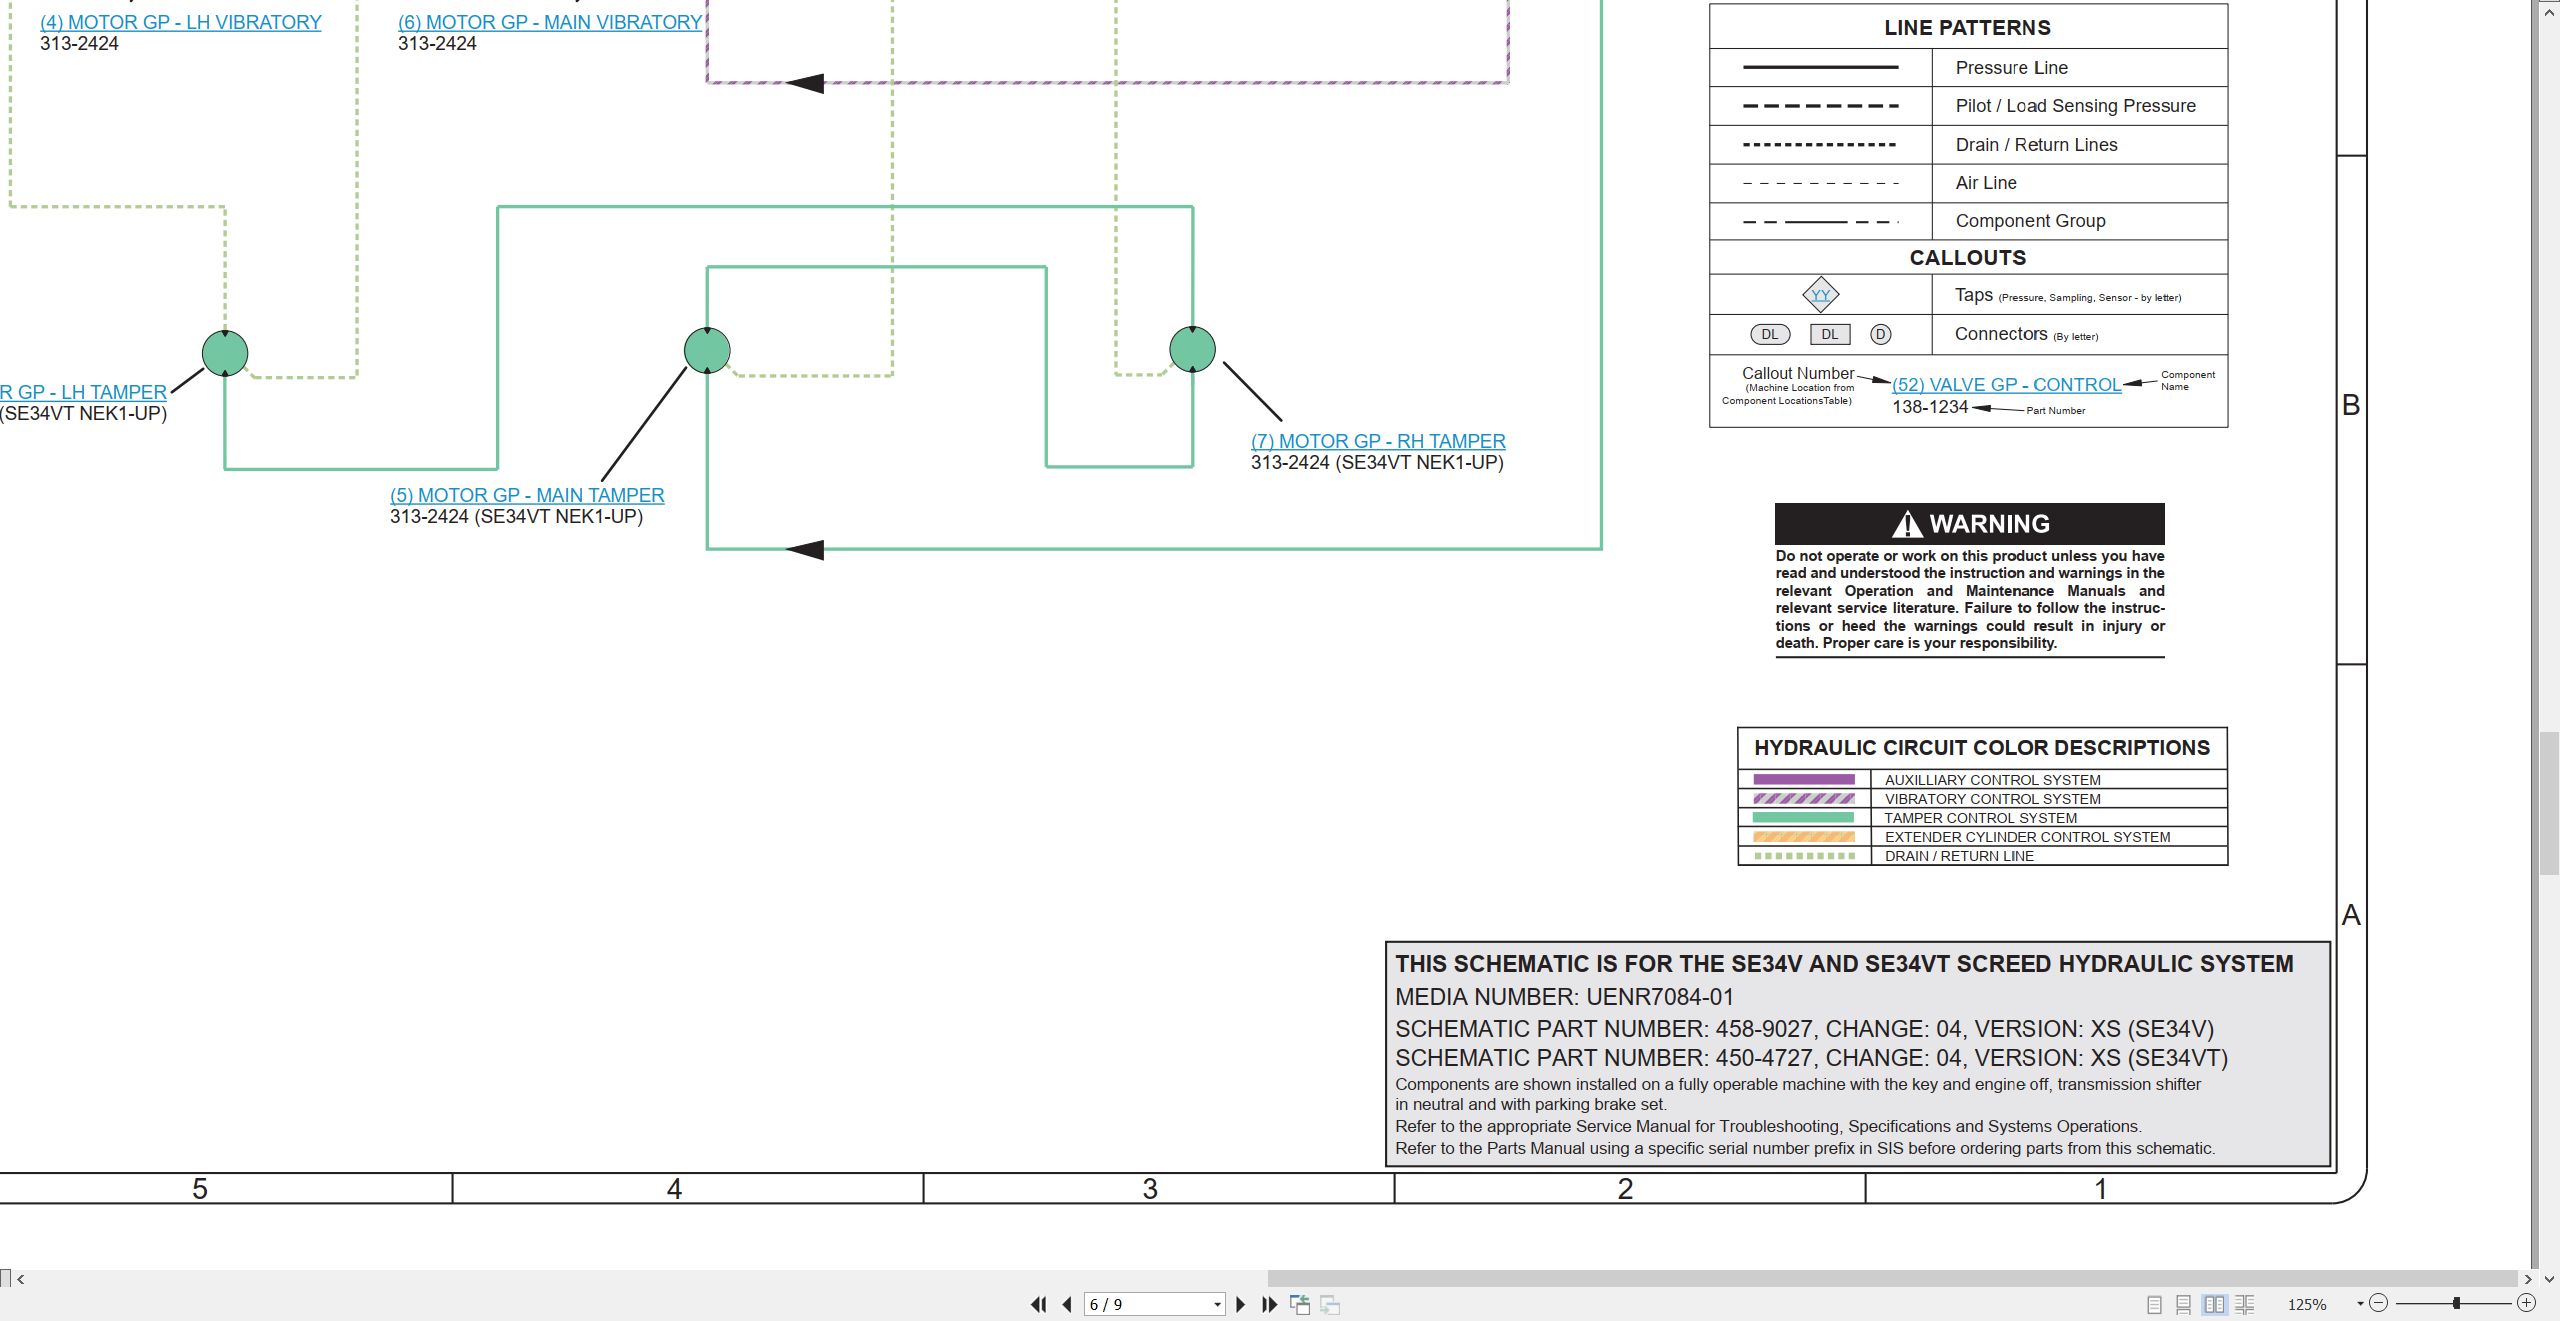The width and height of the screenshot is (2560, 1321).
Task: Click the zoom slider handle
Action: 2456,1303
